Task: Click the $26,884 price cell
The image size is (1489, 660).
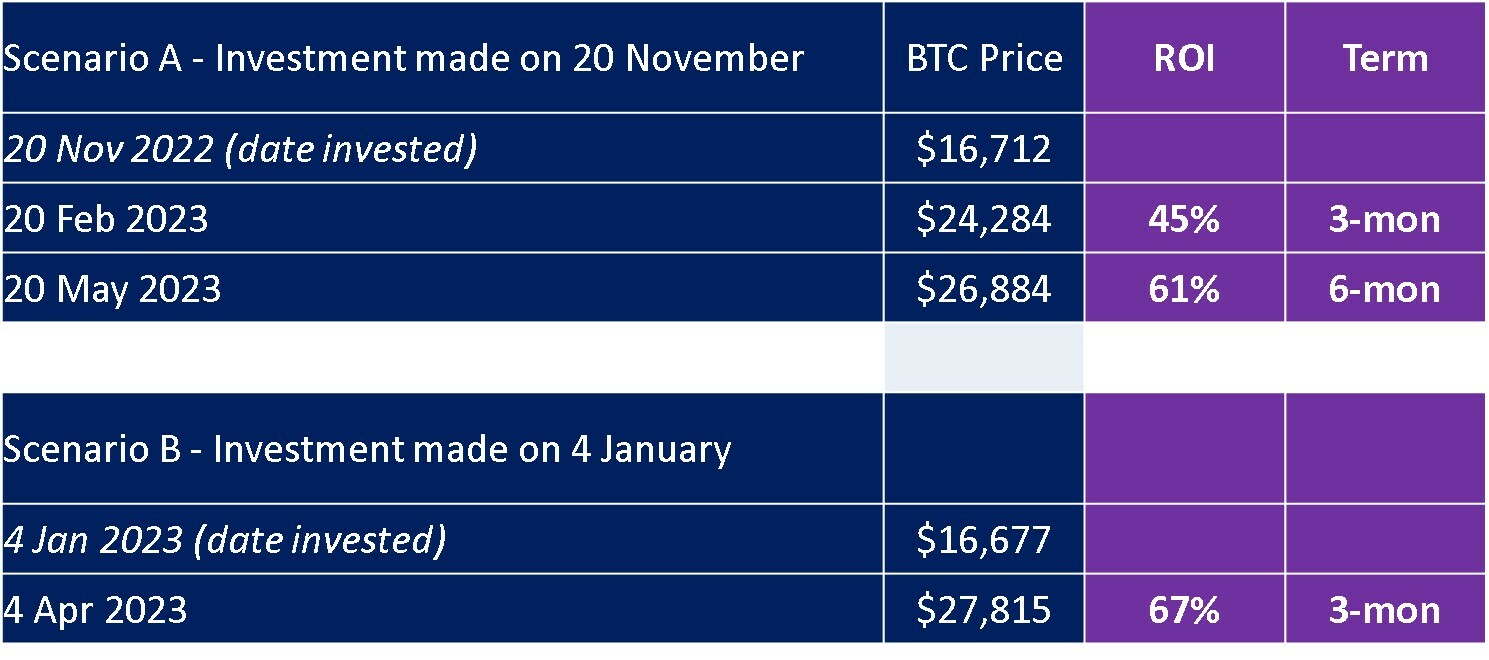Action: tap(984, 288)
